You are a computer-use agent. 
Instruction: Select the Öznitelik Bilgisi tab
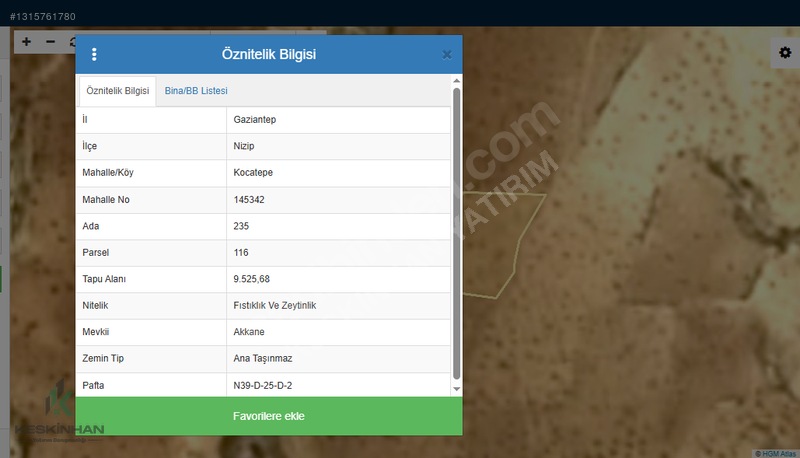pyautogui.click(x=118, y=91)
